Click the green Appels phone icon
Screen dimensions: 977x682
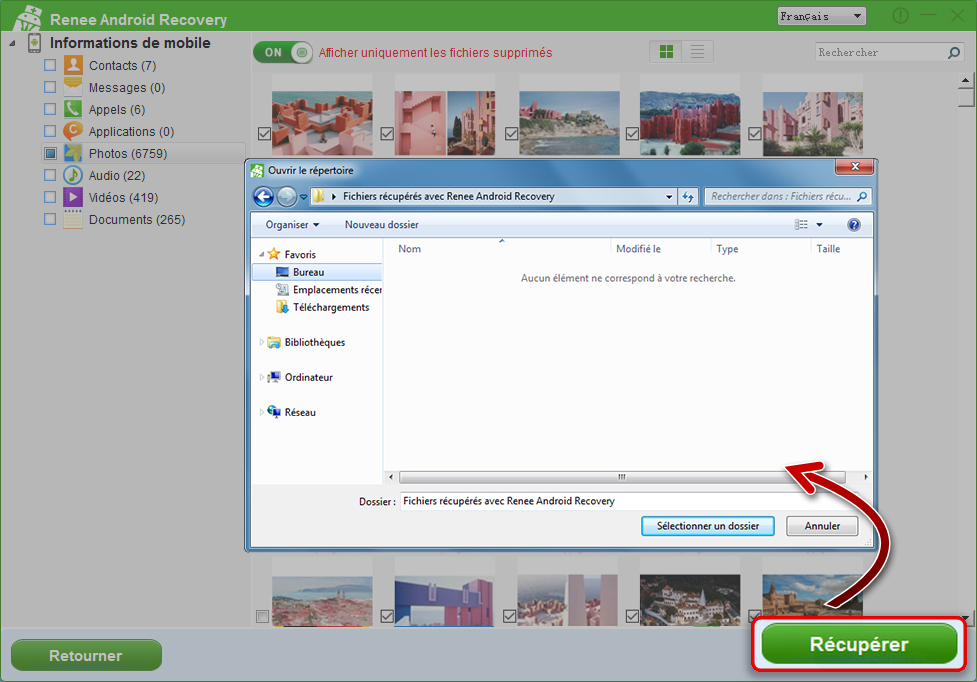click(73, 110)
